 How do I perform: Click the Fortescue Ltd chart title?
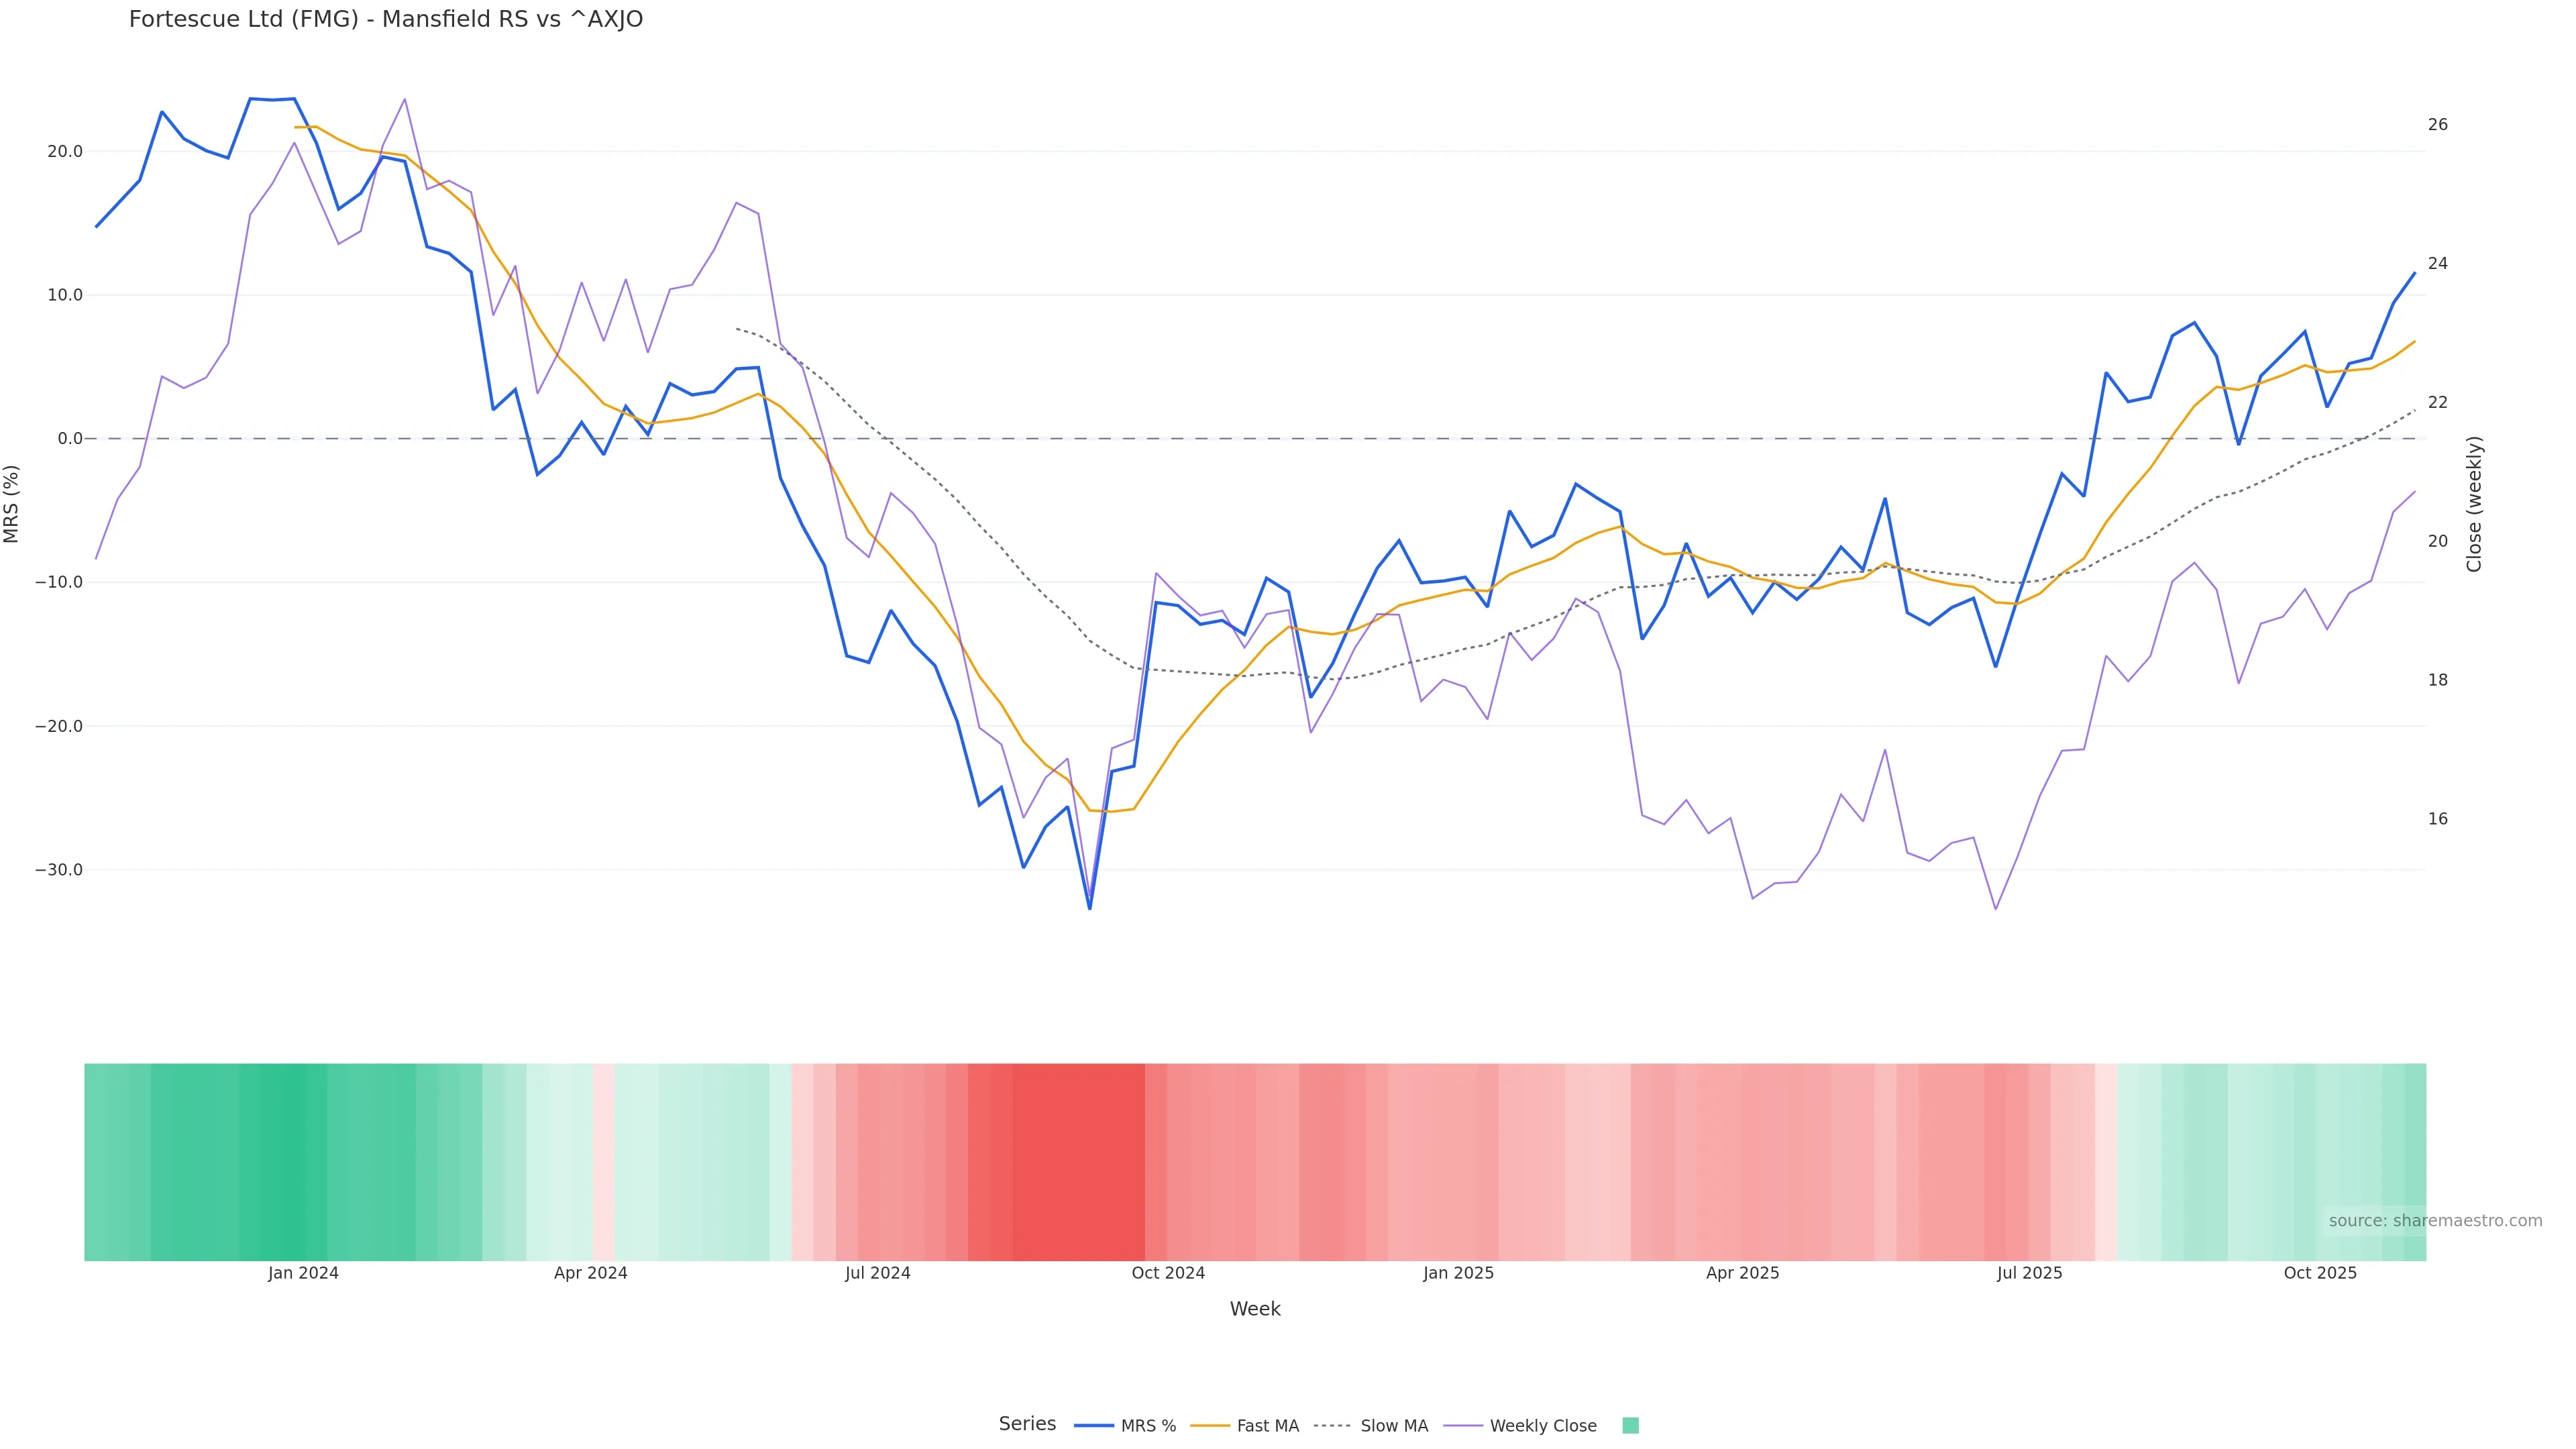[386, 19]
